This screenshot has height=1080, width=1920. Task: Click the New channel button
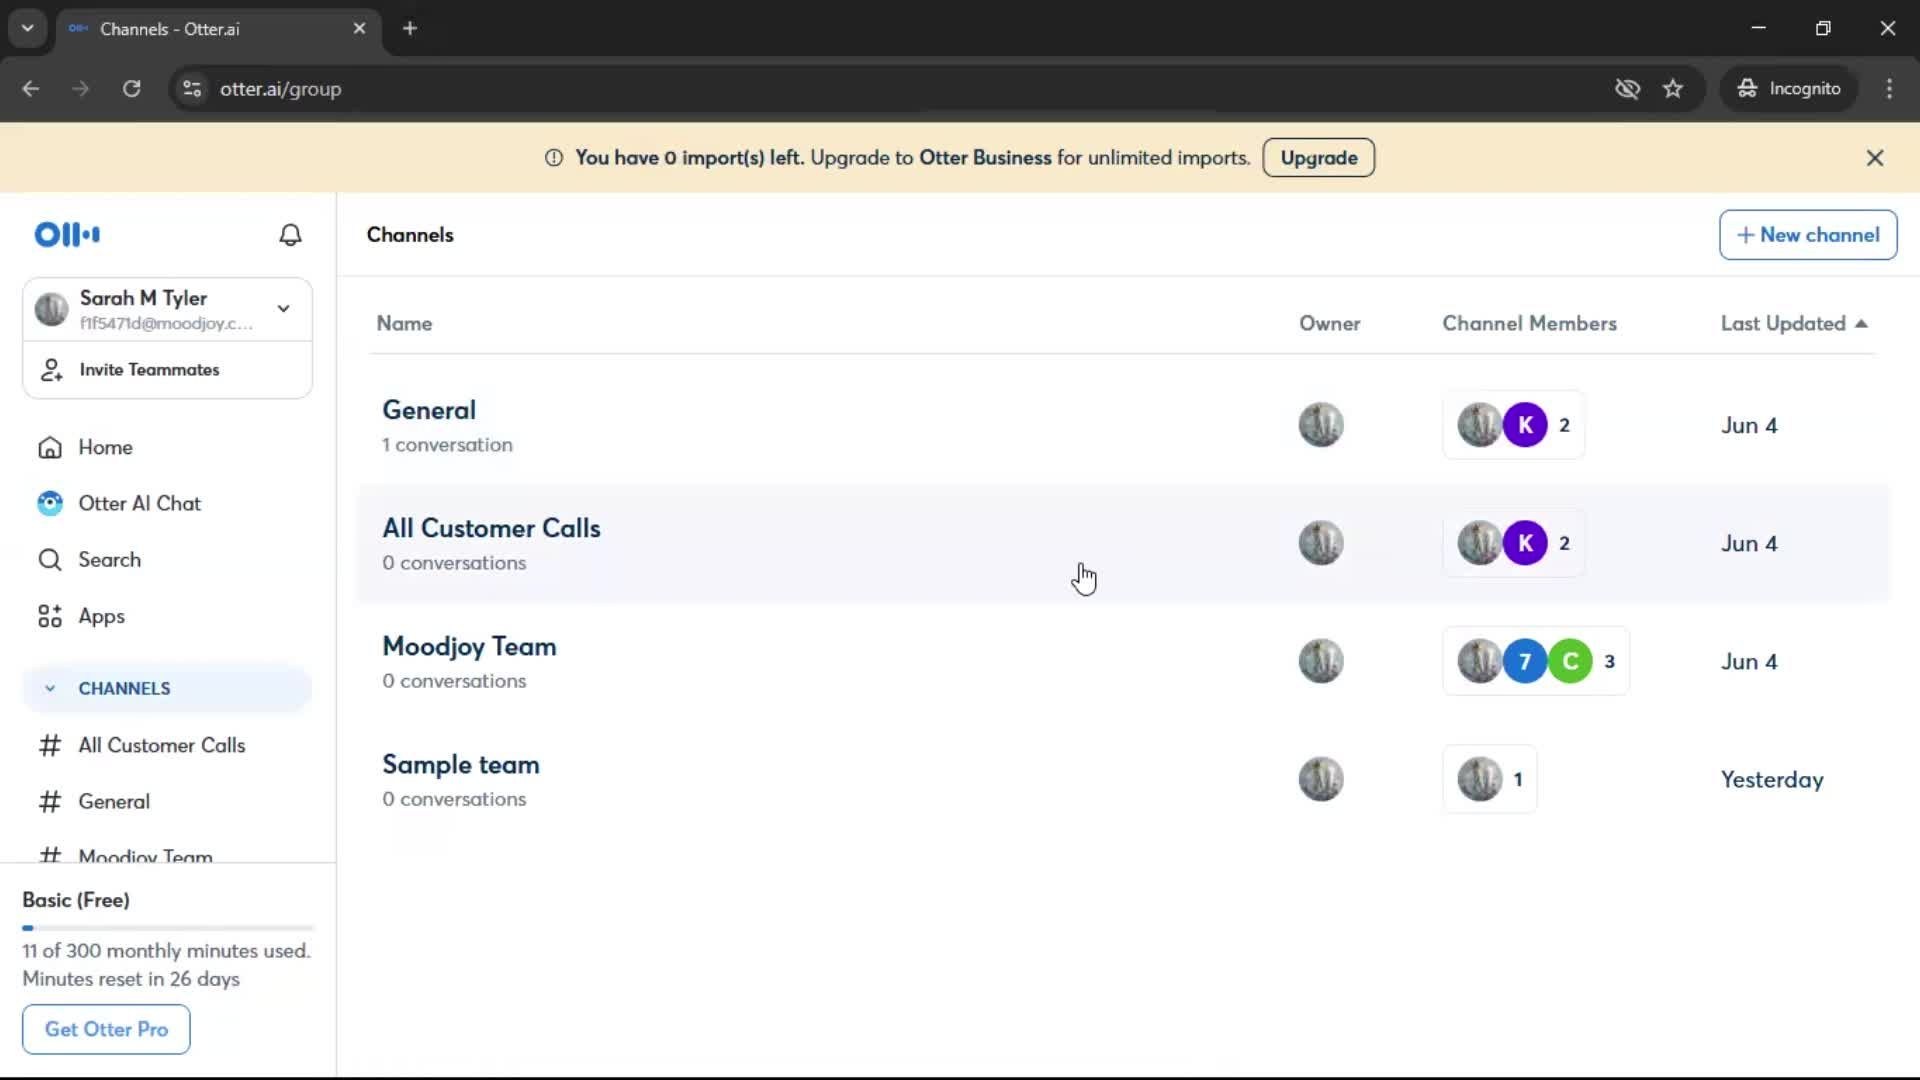[1808, 235]
